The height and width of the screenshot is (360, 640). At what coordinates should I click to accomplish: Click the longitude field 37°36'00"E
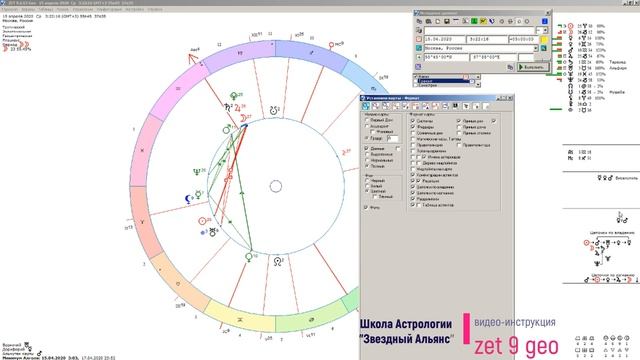click(494, 57)
